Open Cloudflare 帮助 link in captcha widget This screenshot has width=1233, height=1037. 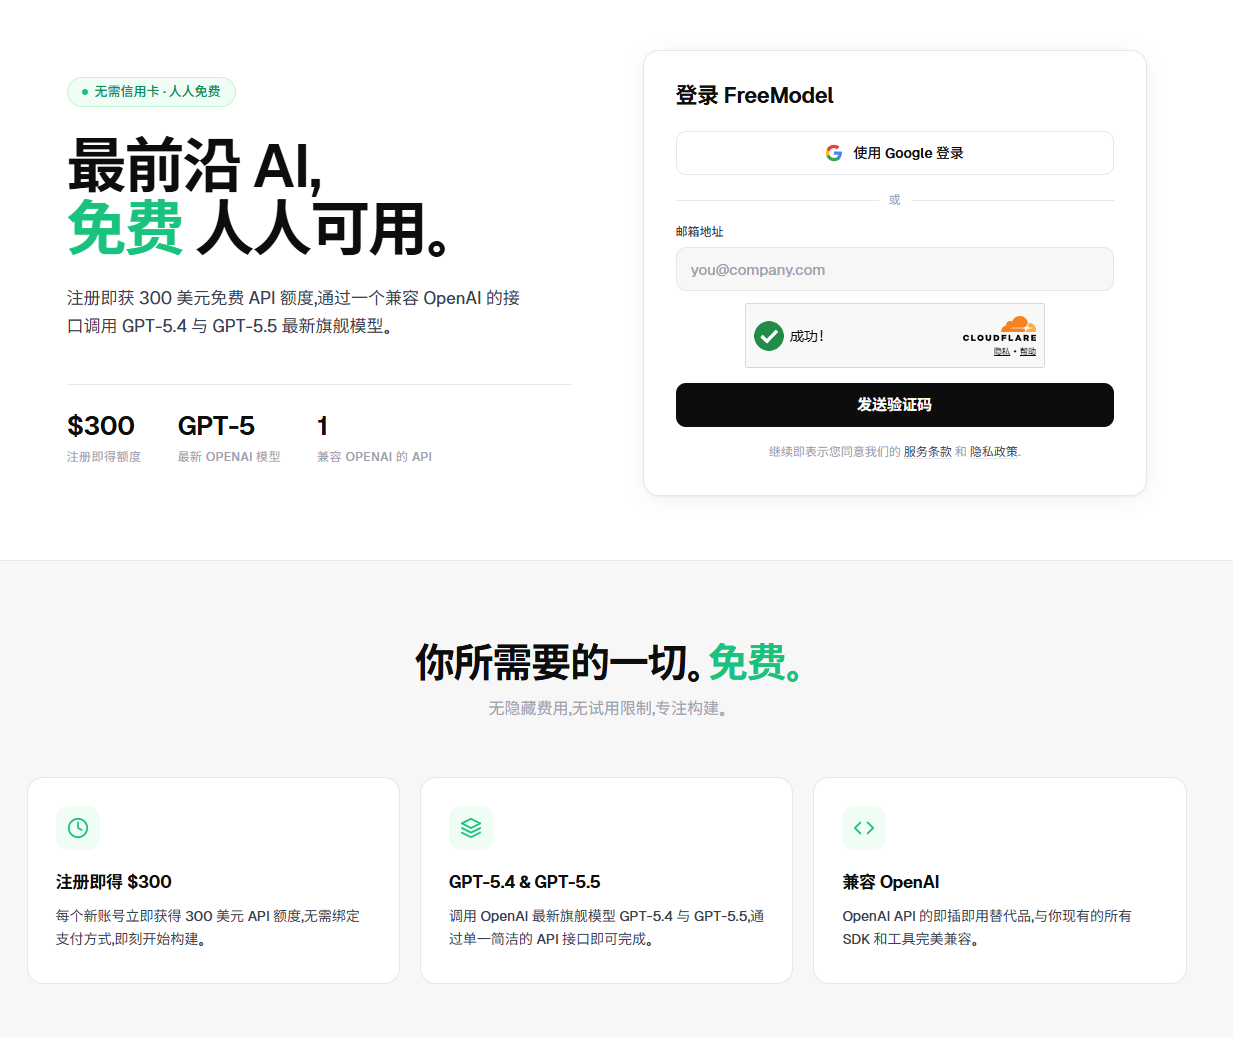[x=1028, y=352]
